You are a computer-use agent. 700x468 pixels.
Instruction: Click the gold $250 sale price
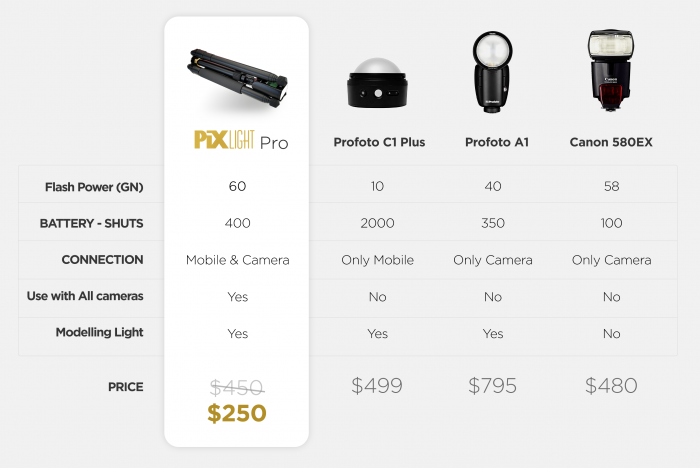pyautogui.click(x=237, y=413)
